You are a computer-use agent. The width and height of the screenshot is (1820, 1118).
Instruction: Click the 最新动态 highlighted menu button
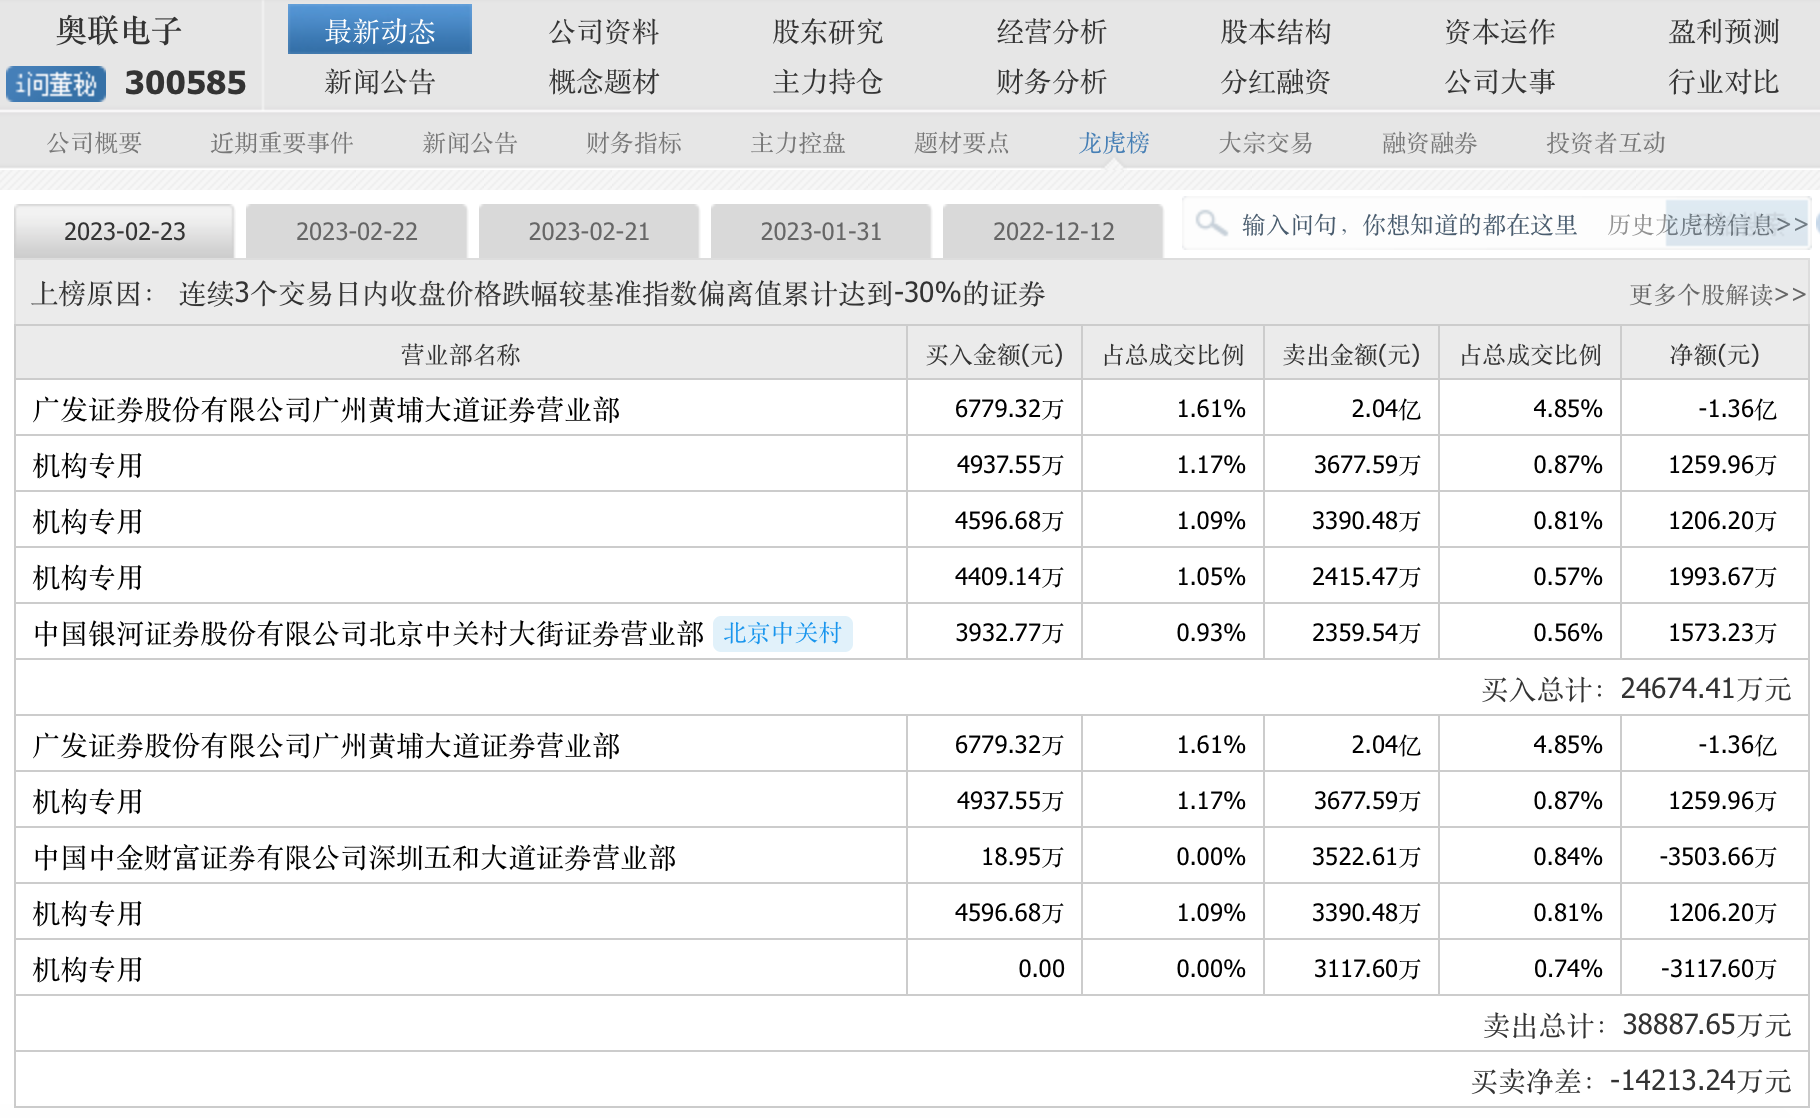click(380, 30)
